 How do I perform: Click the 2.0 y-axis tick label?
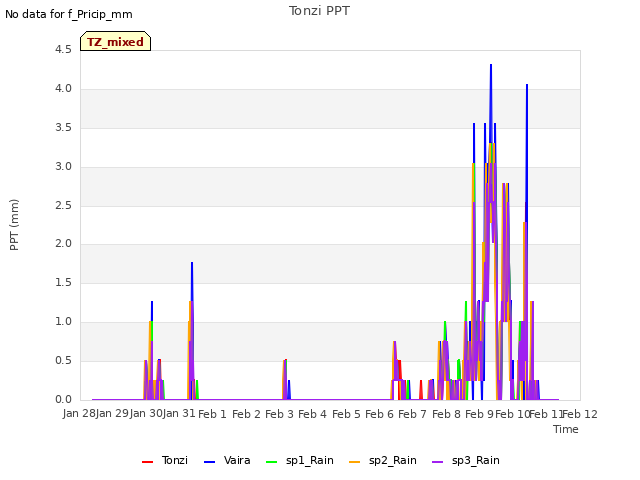point(63,243)
